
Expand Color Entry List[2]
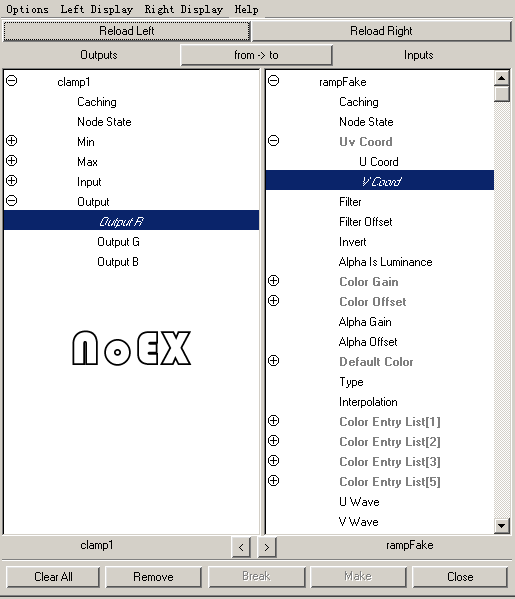coord(274,441)
